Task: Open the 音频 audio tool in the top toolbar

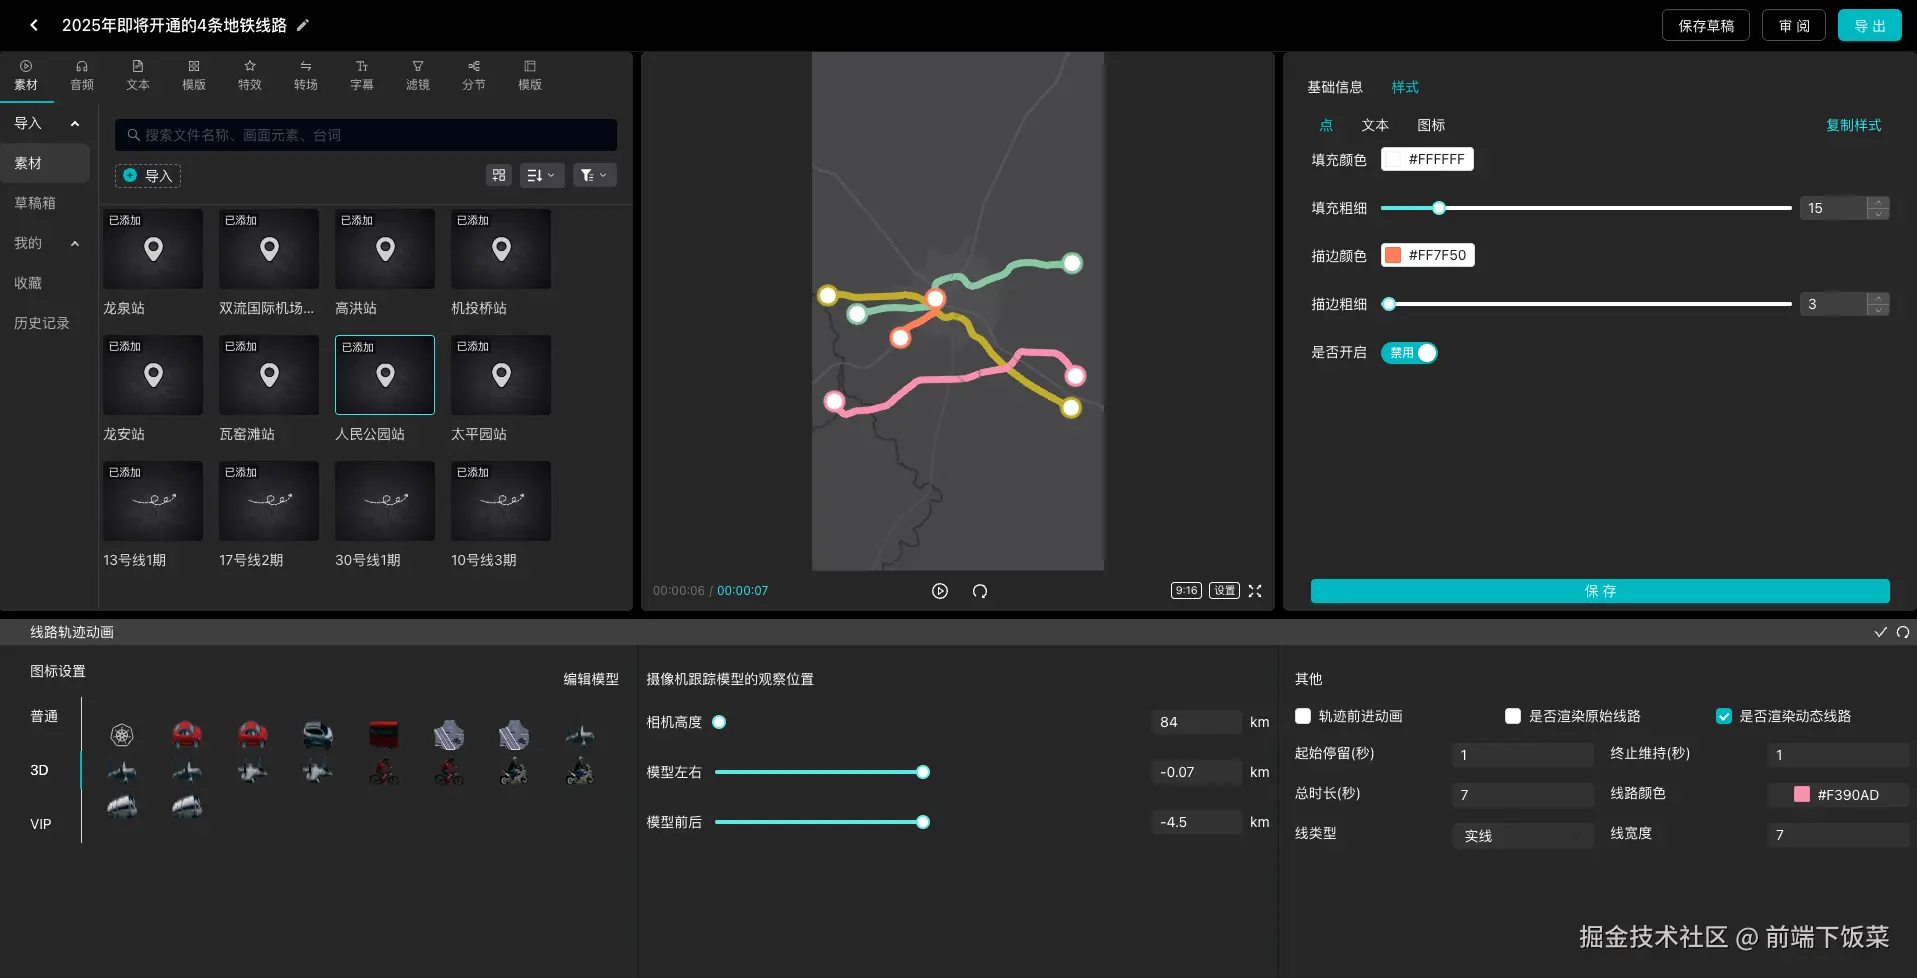Action: pos(82,75)
